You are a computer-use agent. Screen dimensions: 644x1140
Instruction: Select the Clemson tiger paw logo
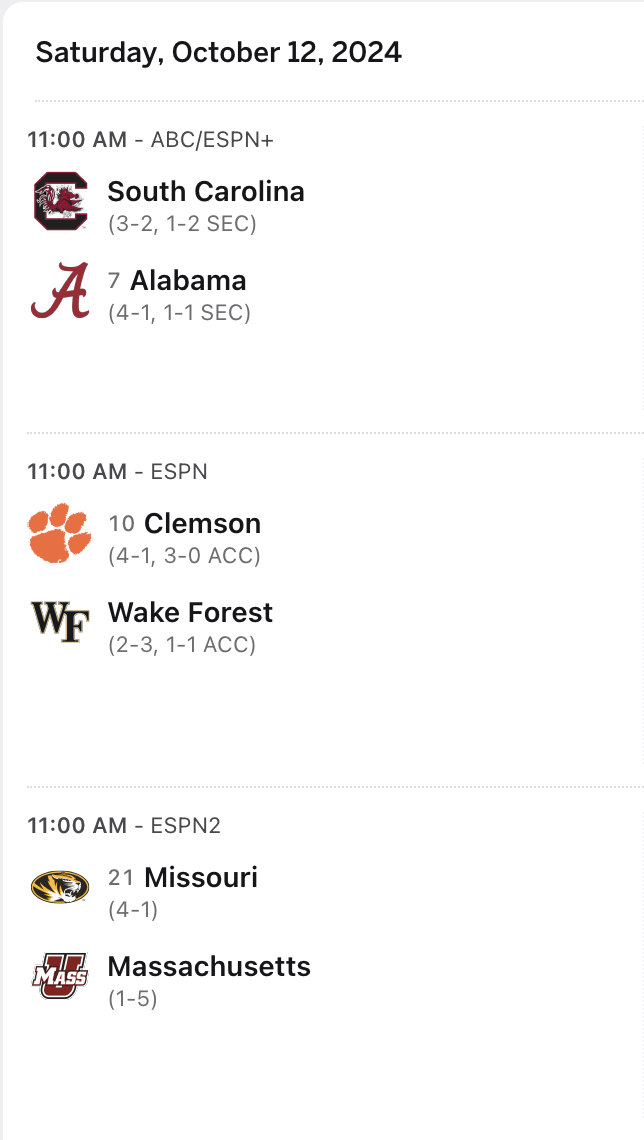click(60, 533)
